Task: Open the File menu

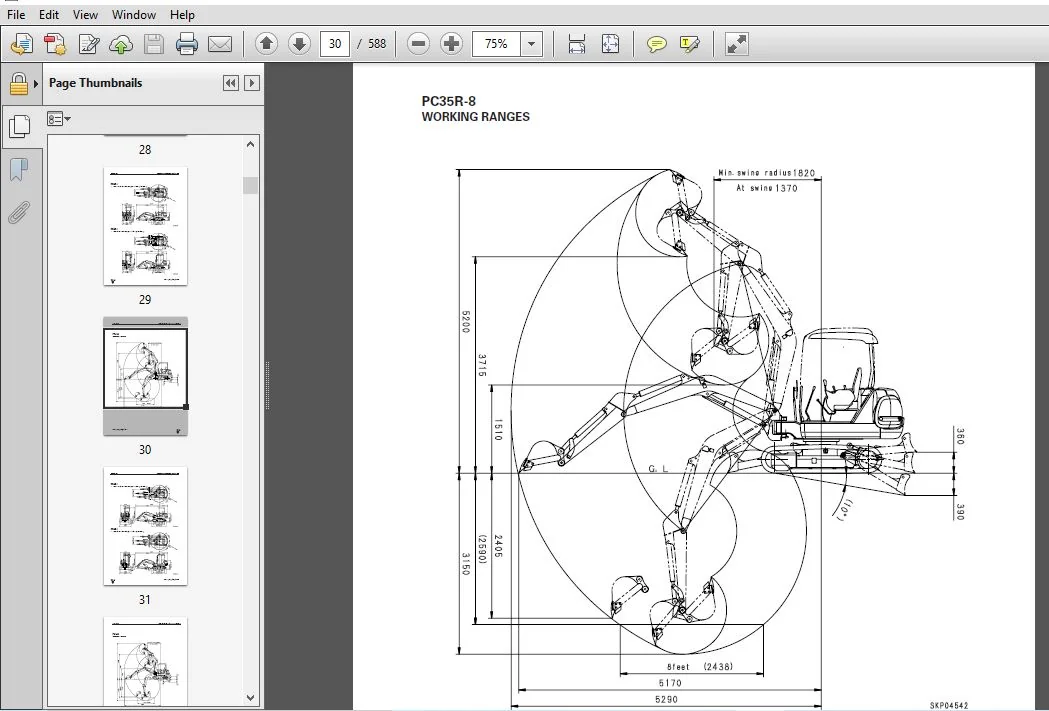Action: click(15, 14)
